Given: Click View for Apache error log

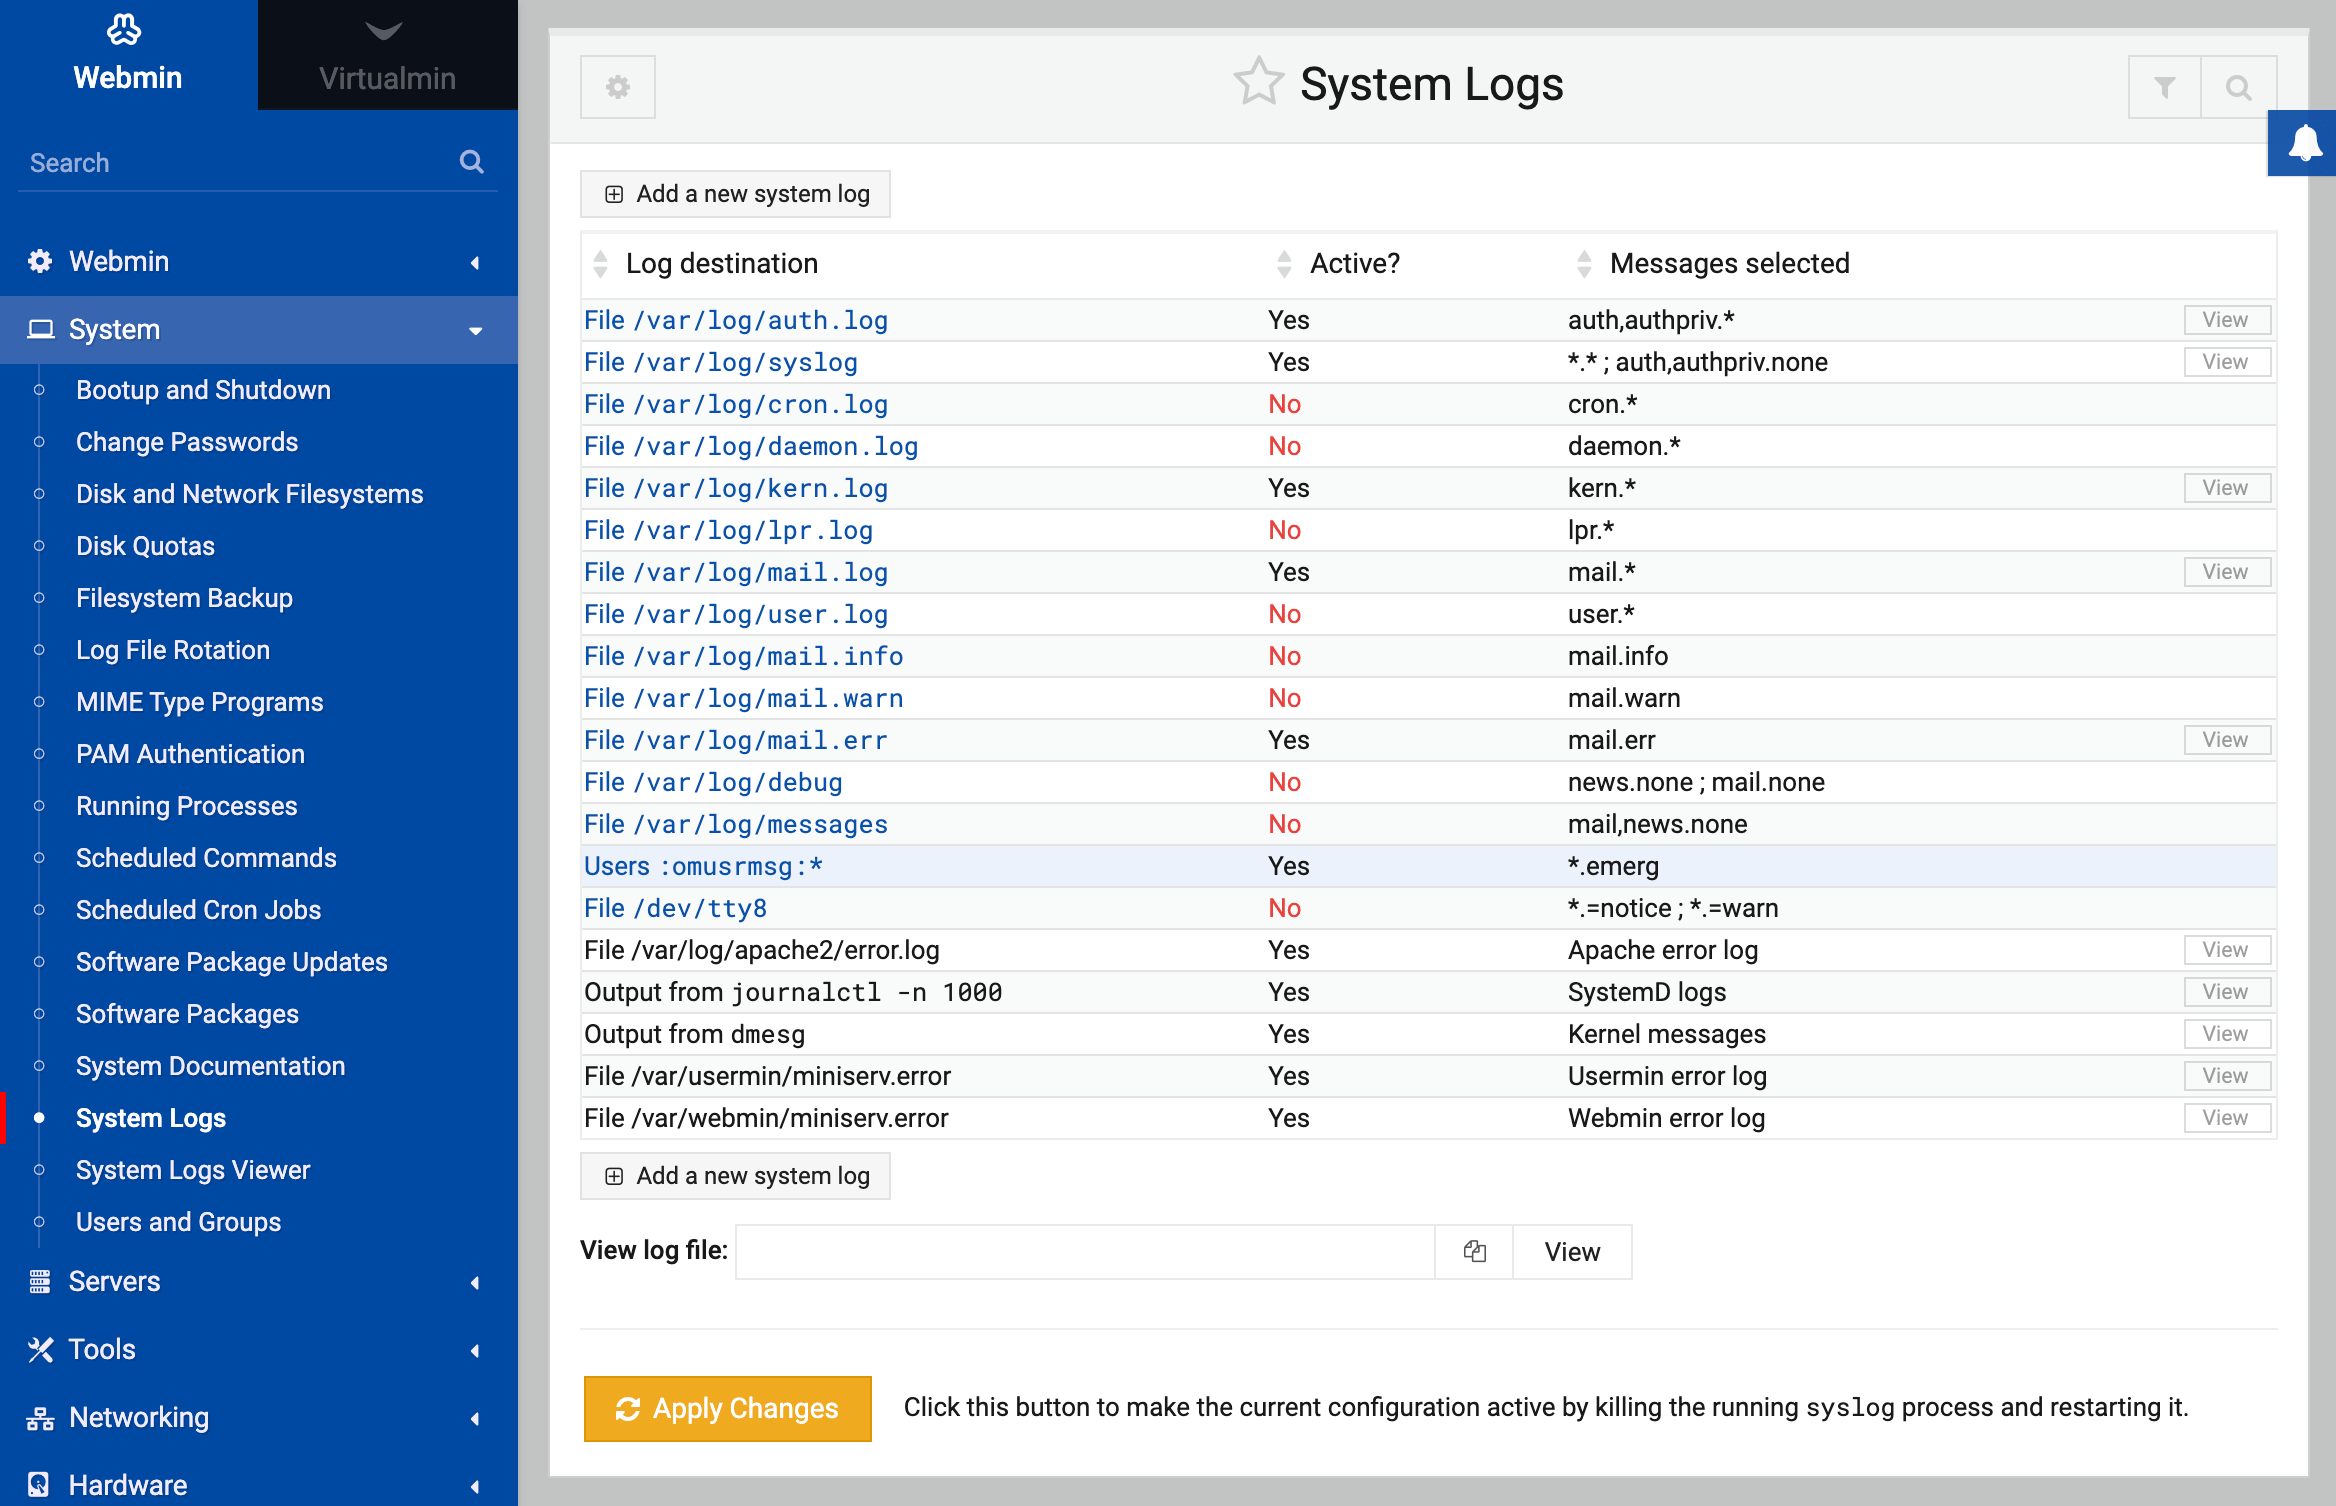Looking at the screenshot, I should pyautogui.click(x=2225, y=950).
